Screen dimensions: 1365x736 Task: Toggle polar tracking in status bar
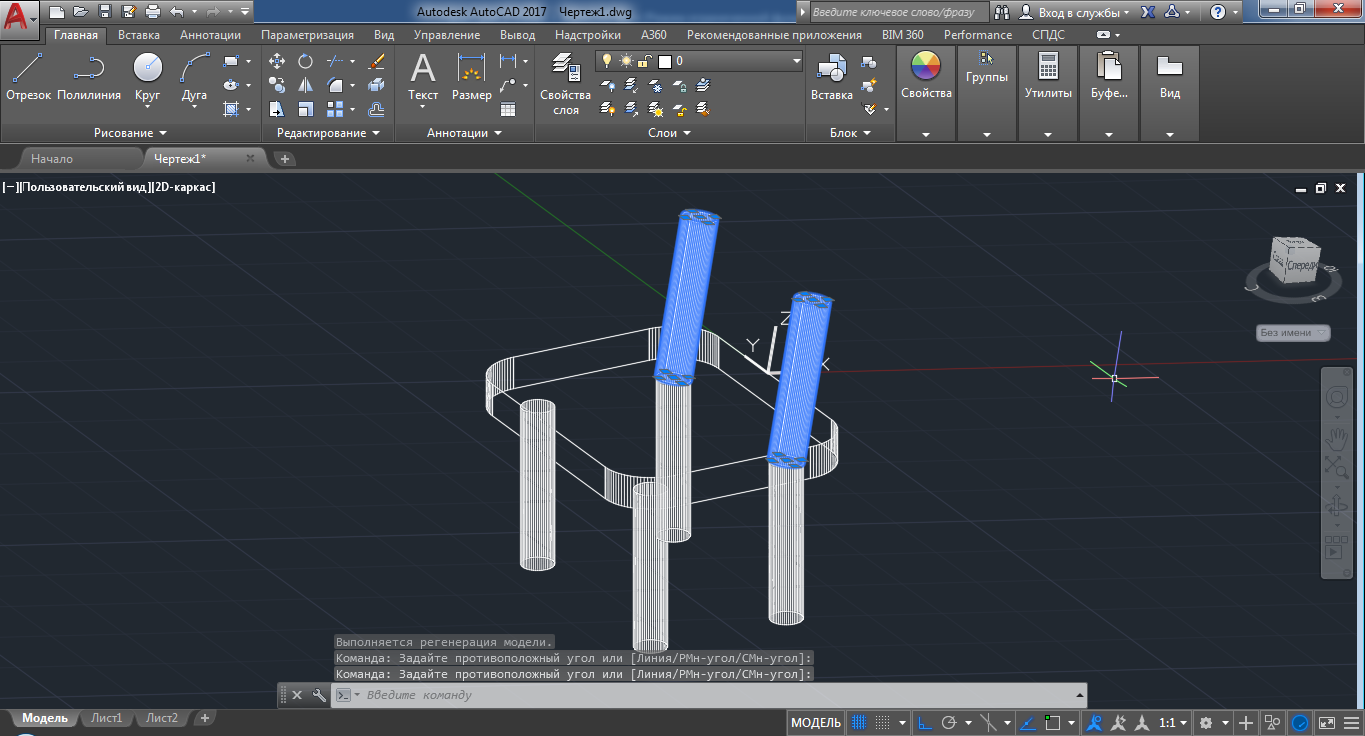click(x=949, y=722)
